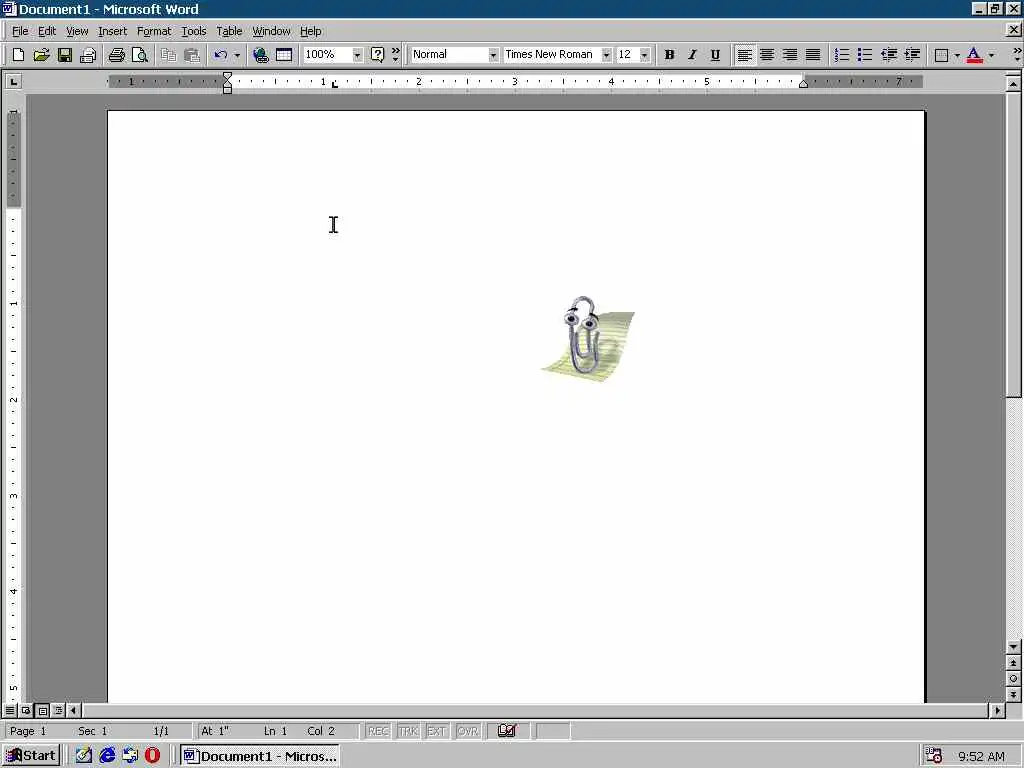
Task: Click the Copy icon in toolbar
Action: pos(168,55)
